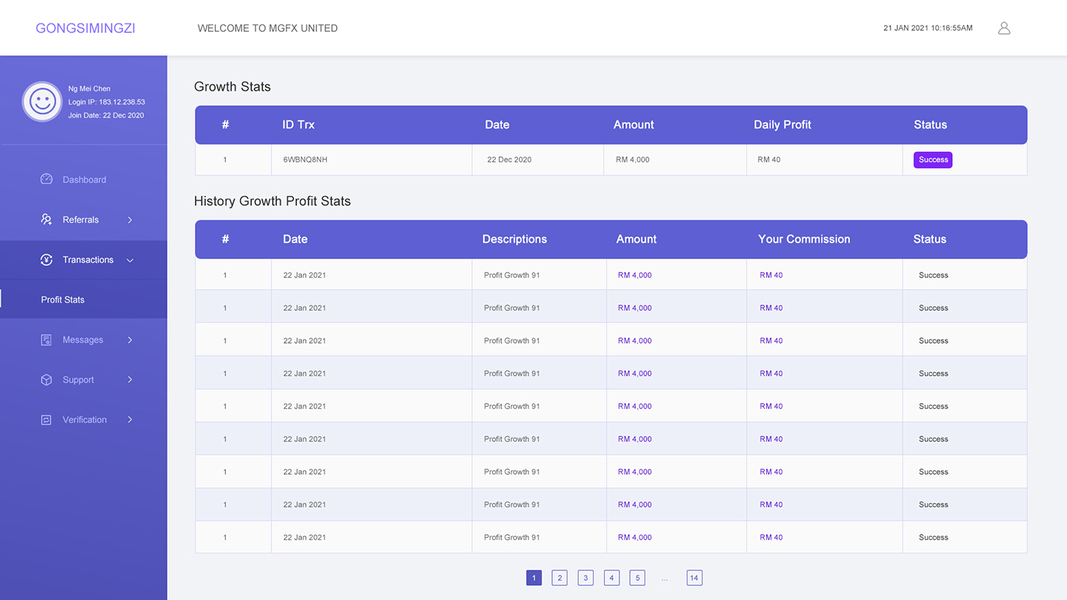Click the Support cube icon
The width and height of the screenshot is (1067, 600).
pyautogui.click(x=46, y=380)
